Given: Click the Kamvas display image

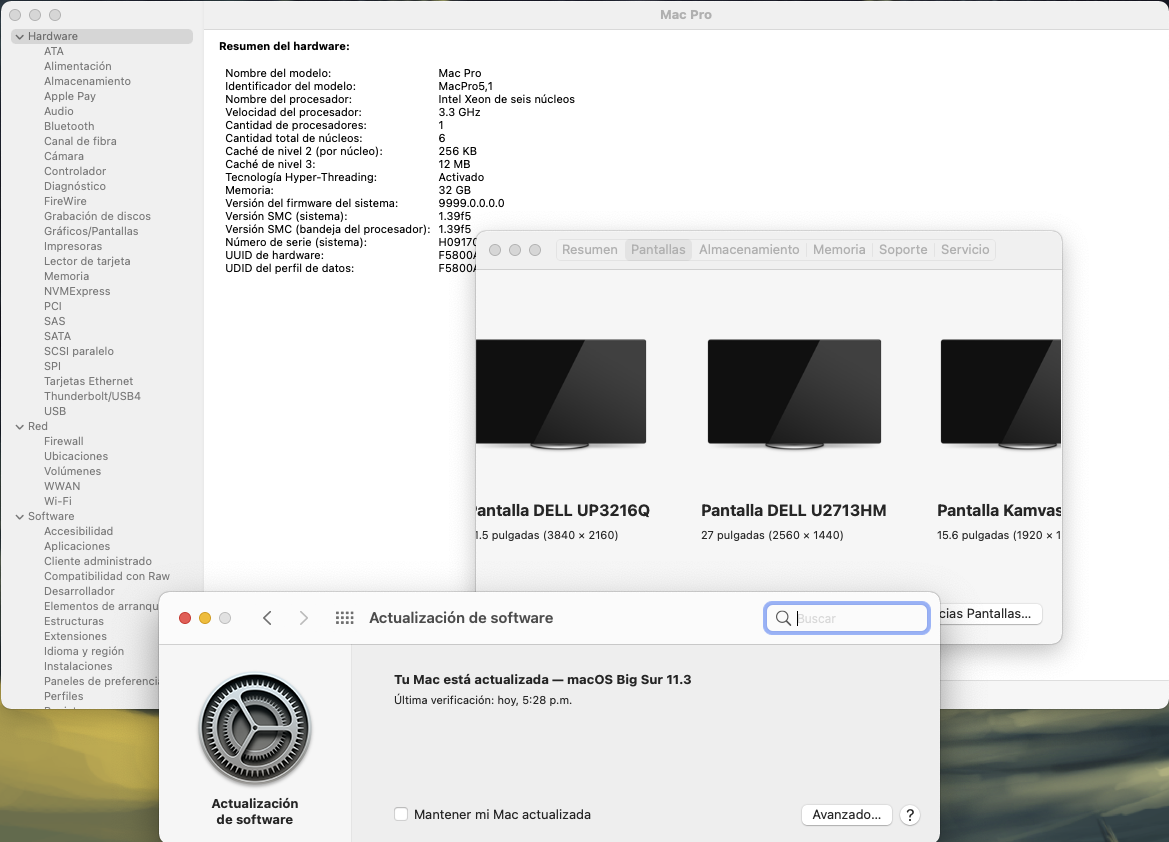Looking at the screenshot, I should pyautogui.click(x=1001, y=394).
